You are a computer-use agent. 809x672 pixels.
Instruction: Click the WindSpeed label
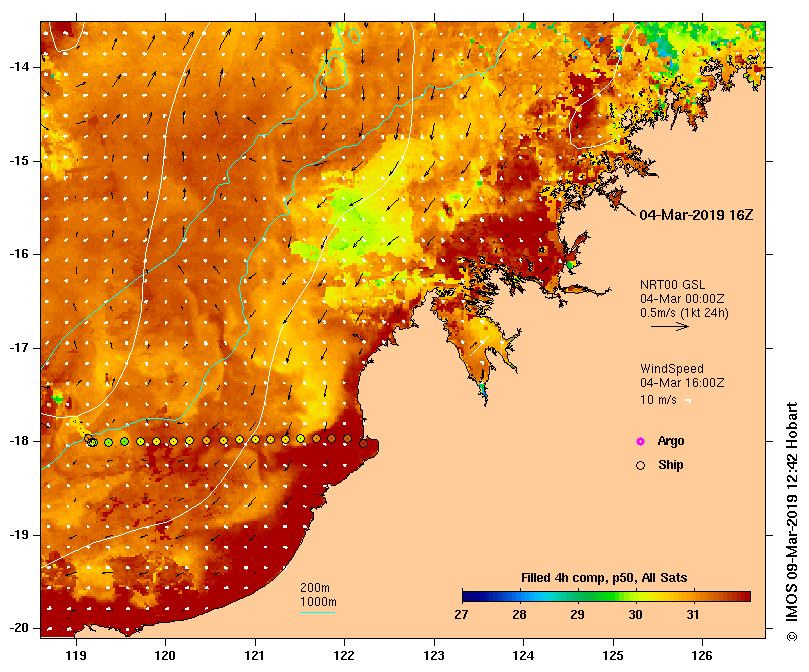tap(672, 369)
